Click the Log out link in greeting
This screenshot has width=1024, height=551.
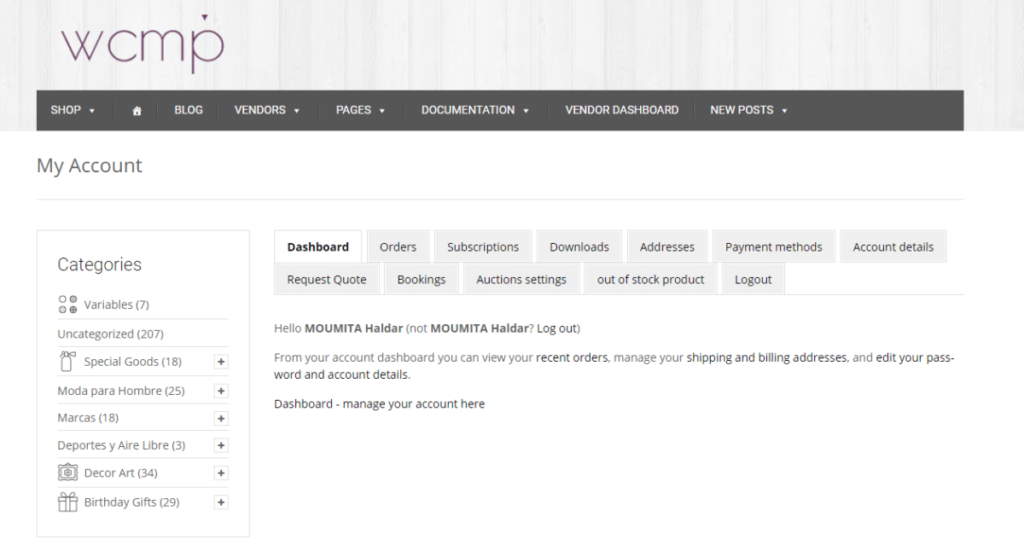click(x=556, y=328)
